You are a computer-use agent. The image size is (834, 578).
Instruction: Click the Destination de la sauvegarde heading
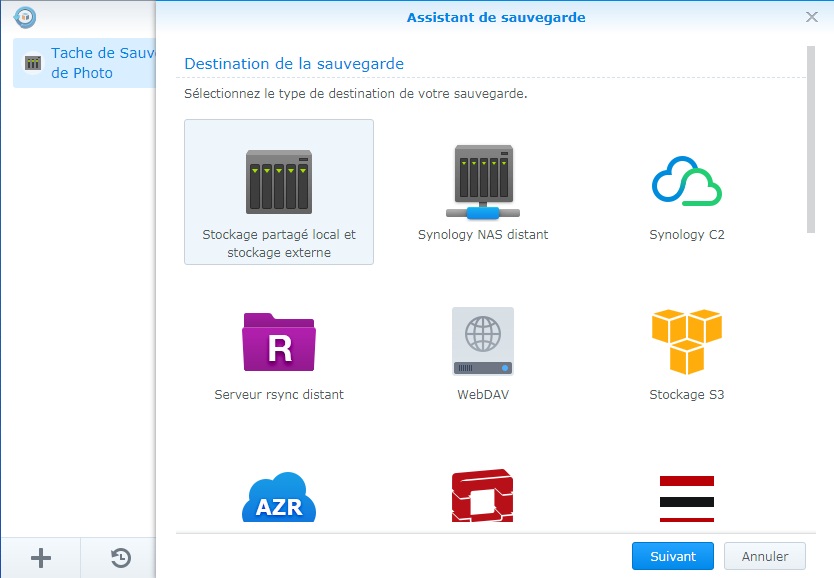click(294, 64)
